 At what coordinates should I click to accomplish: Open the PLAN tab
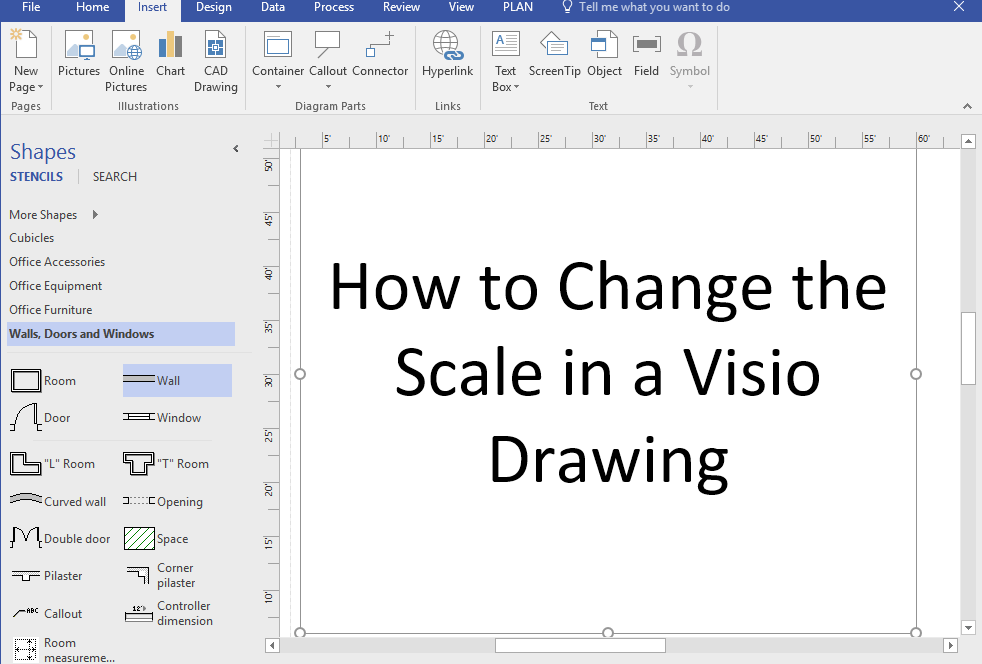517,7
